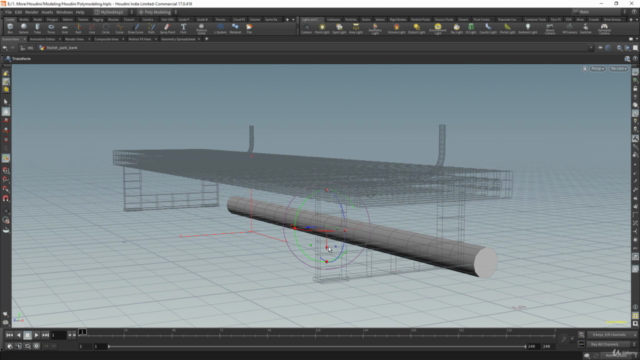
Task: Jump to the first frame
Action: (9, 335)
